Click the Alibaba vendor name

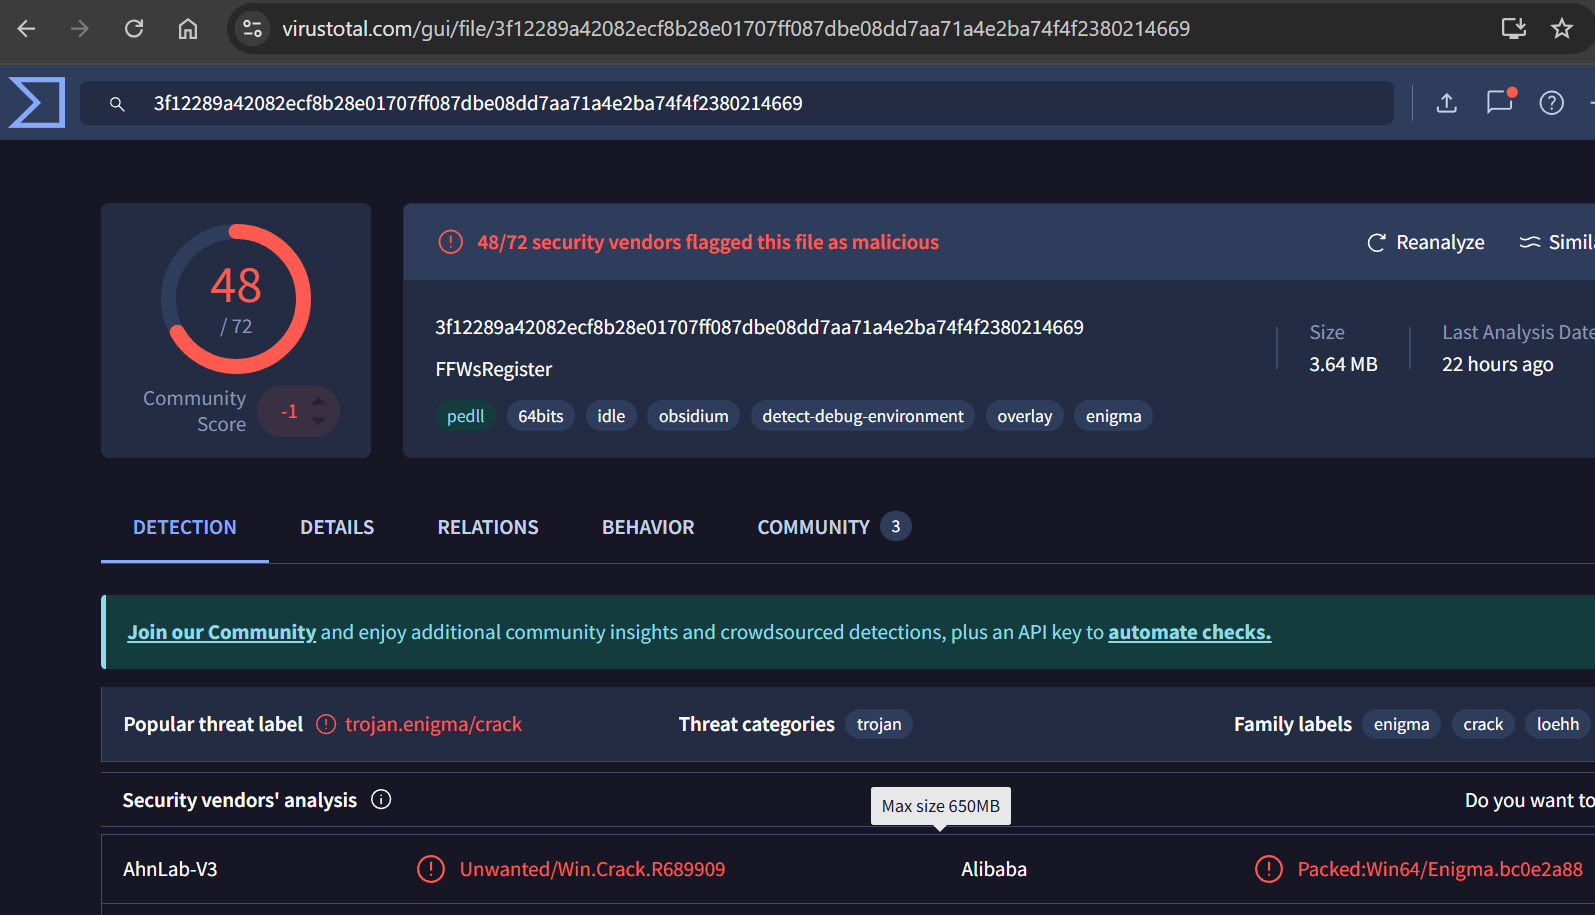tap(994, 869)
